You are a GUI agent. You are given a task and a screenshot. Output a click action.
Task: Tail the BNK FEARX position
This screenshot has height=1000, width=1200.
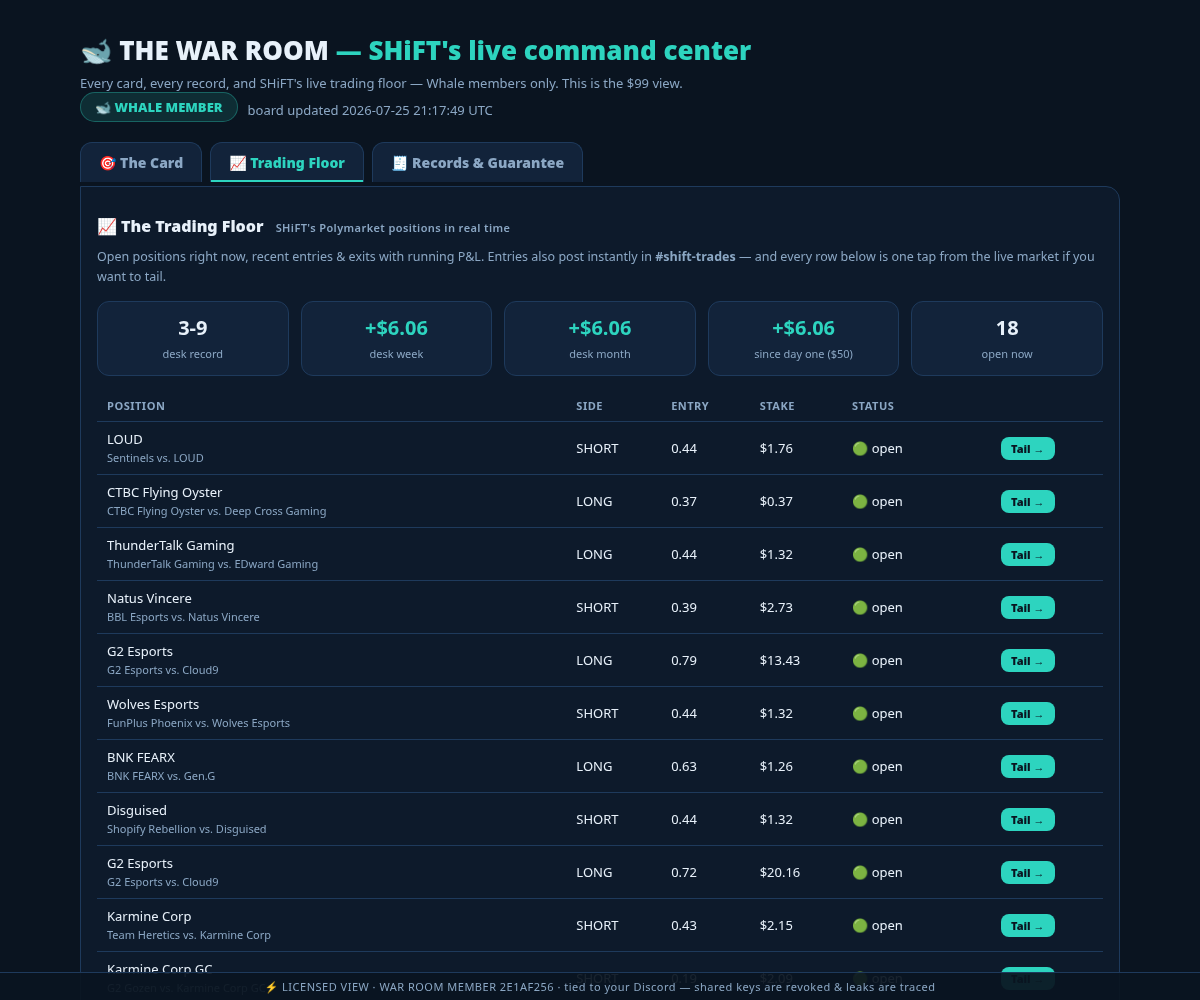pyautogui.click(x=1027, y=767)
